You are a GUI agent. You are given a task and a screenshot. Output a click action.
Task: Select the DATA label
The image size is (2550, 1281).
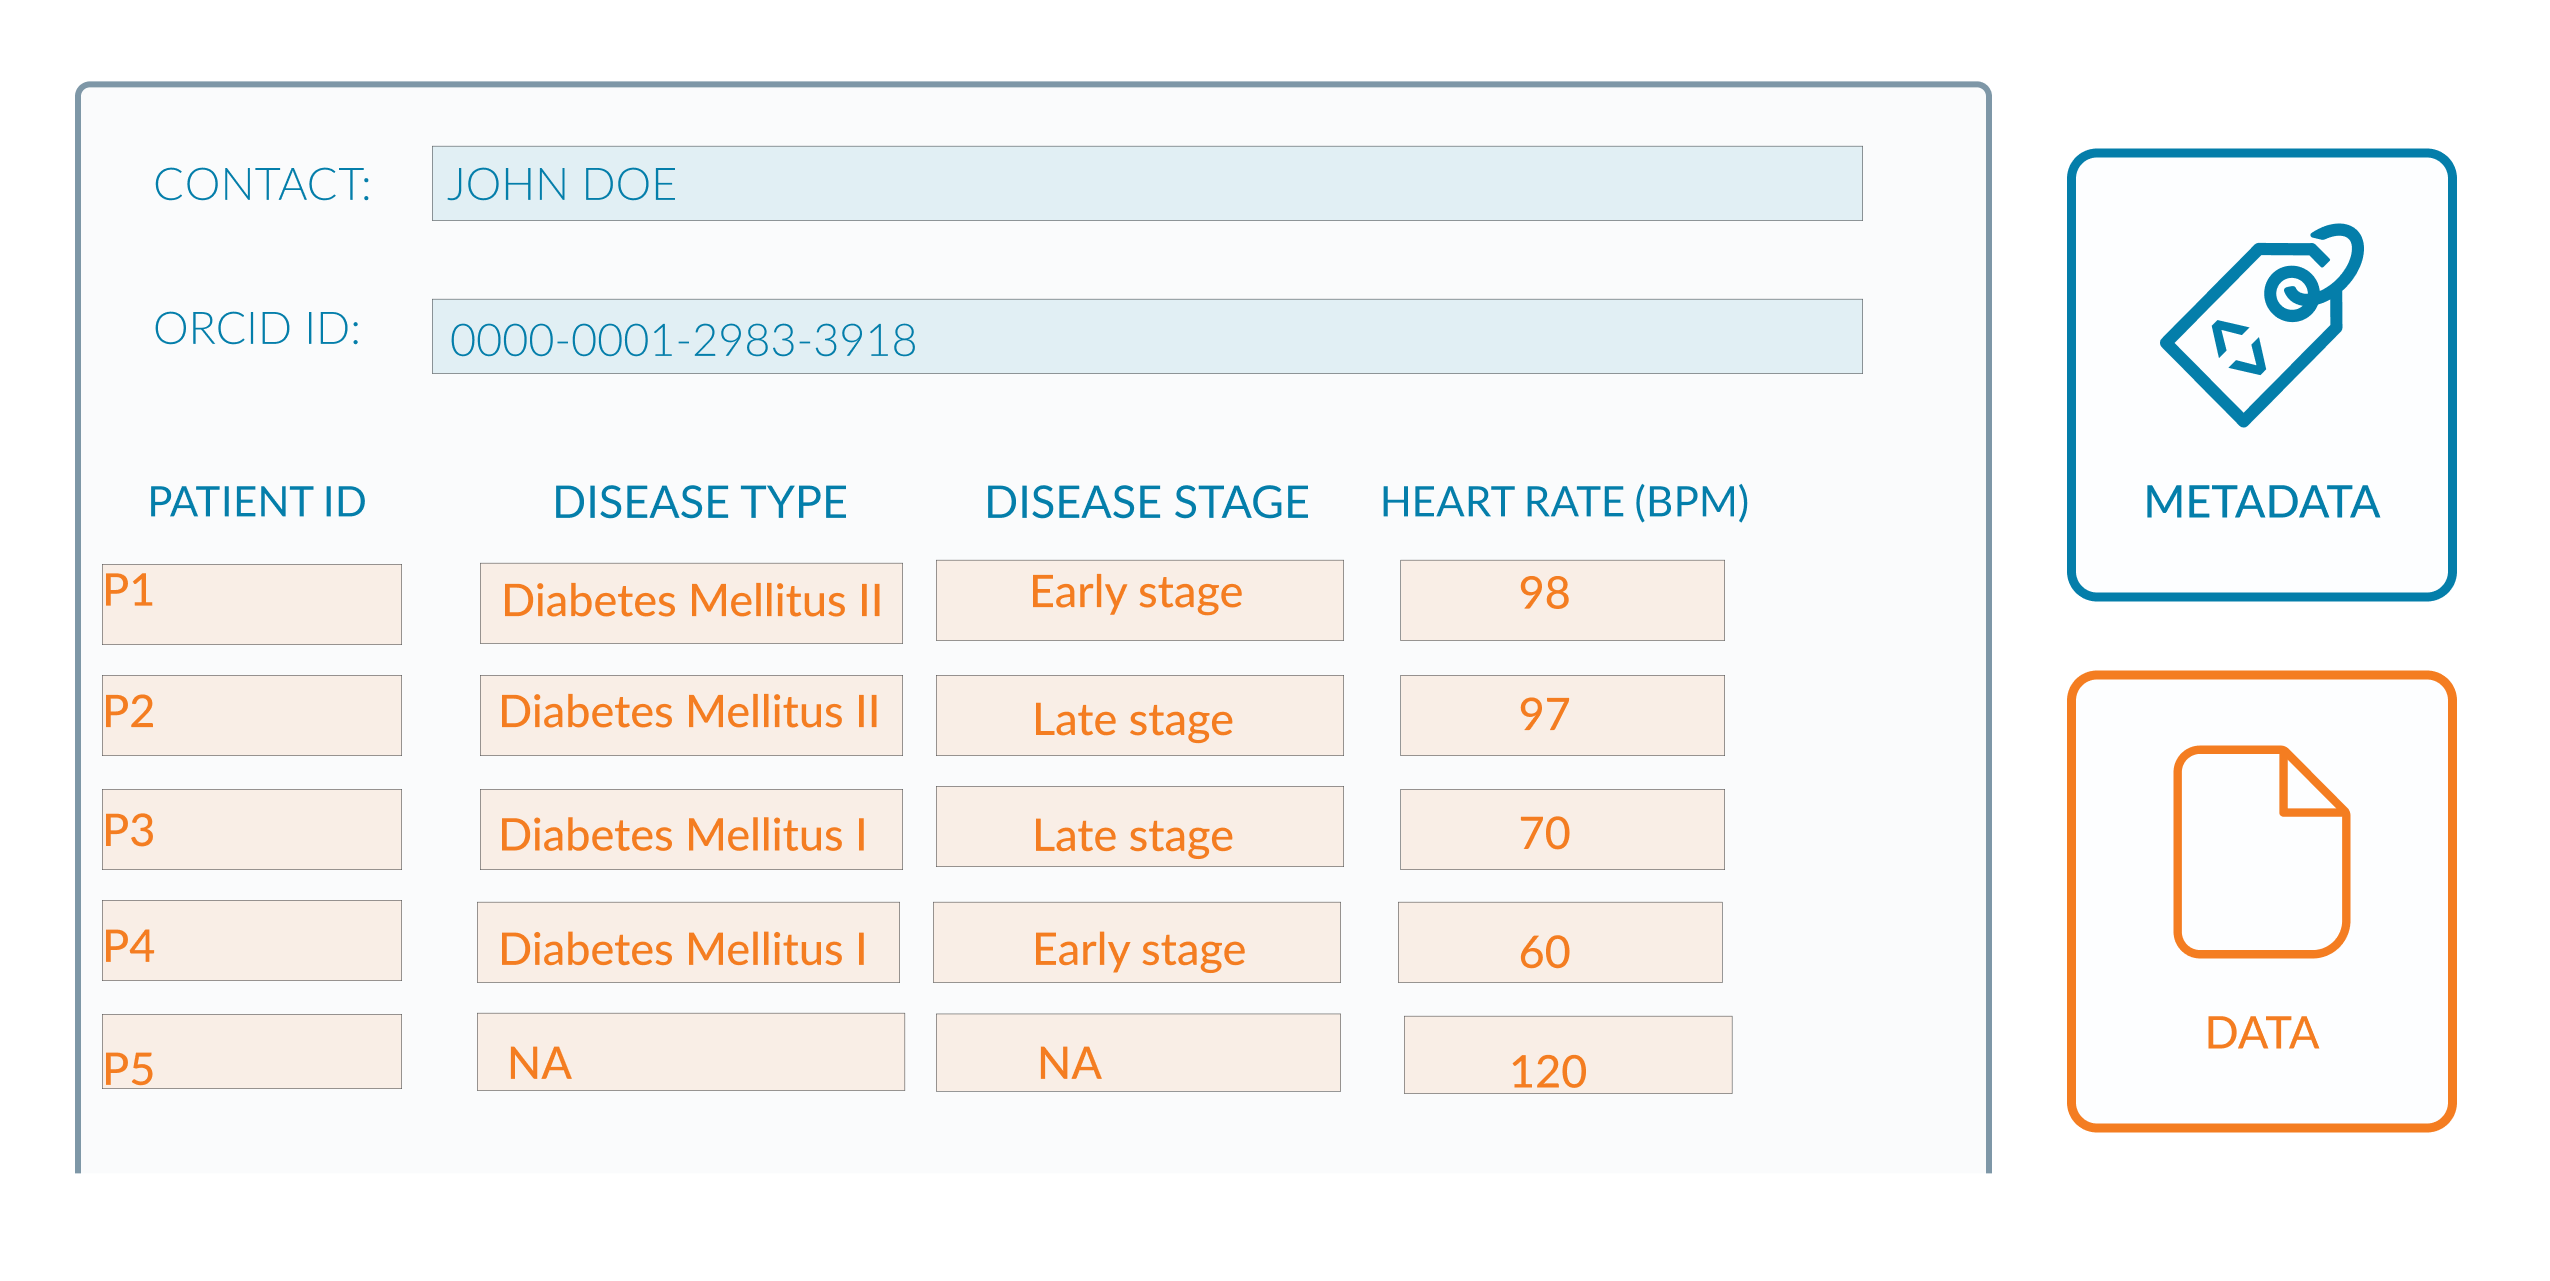tap(2262, 1033)
